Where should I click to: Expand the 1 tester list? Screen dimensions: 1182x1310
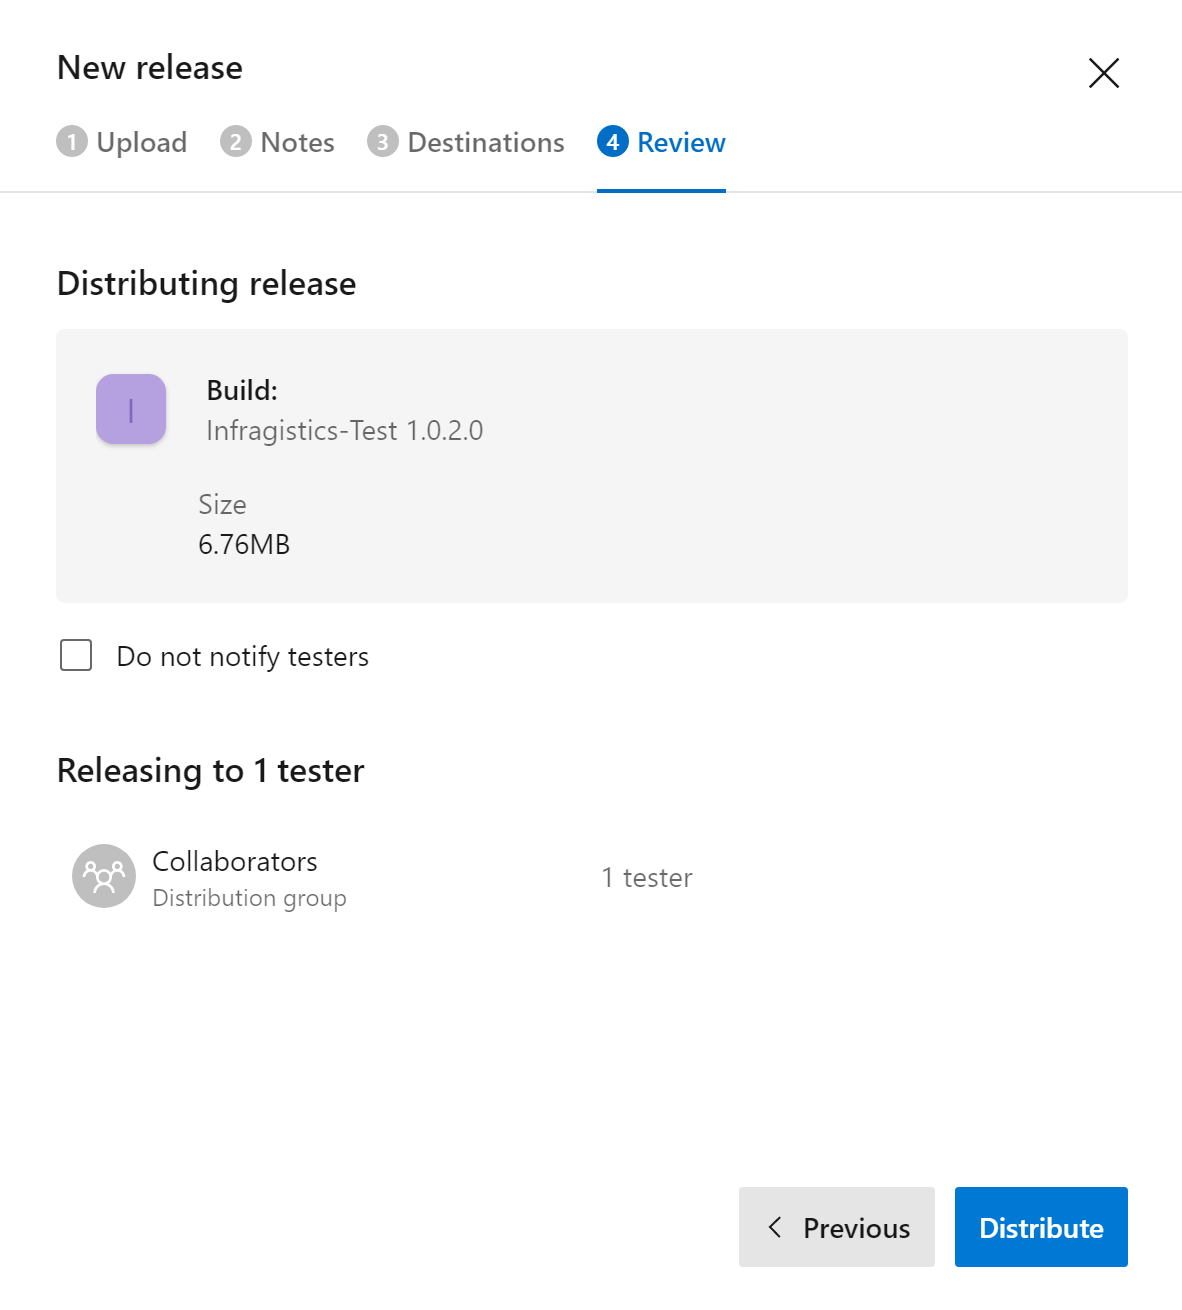pos(646,877)
